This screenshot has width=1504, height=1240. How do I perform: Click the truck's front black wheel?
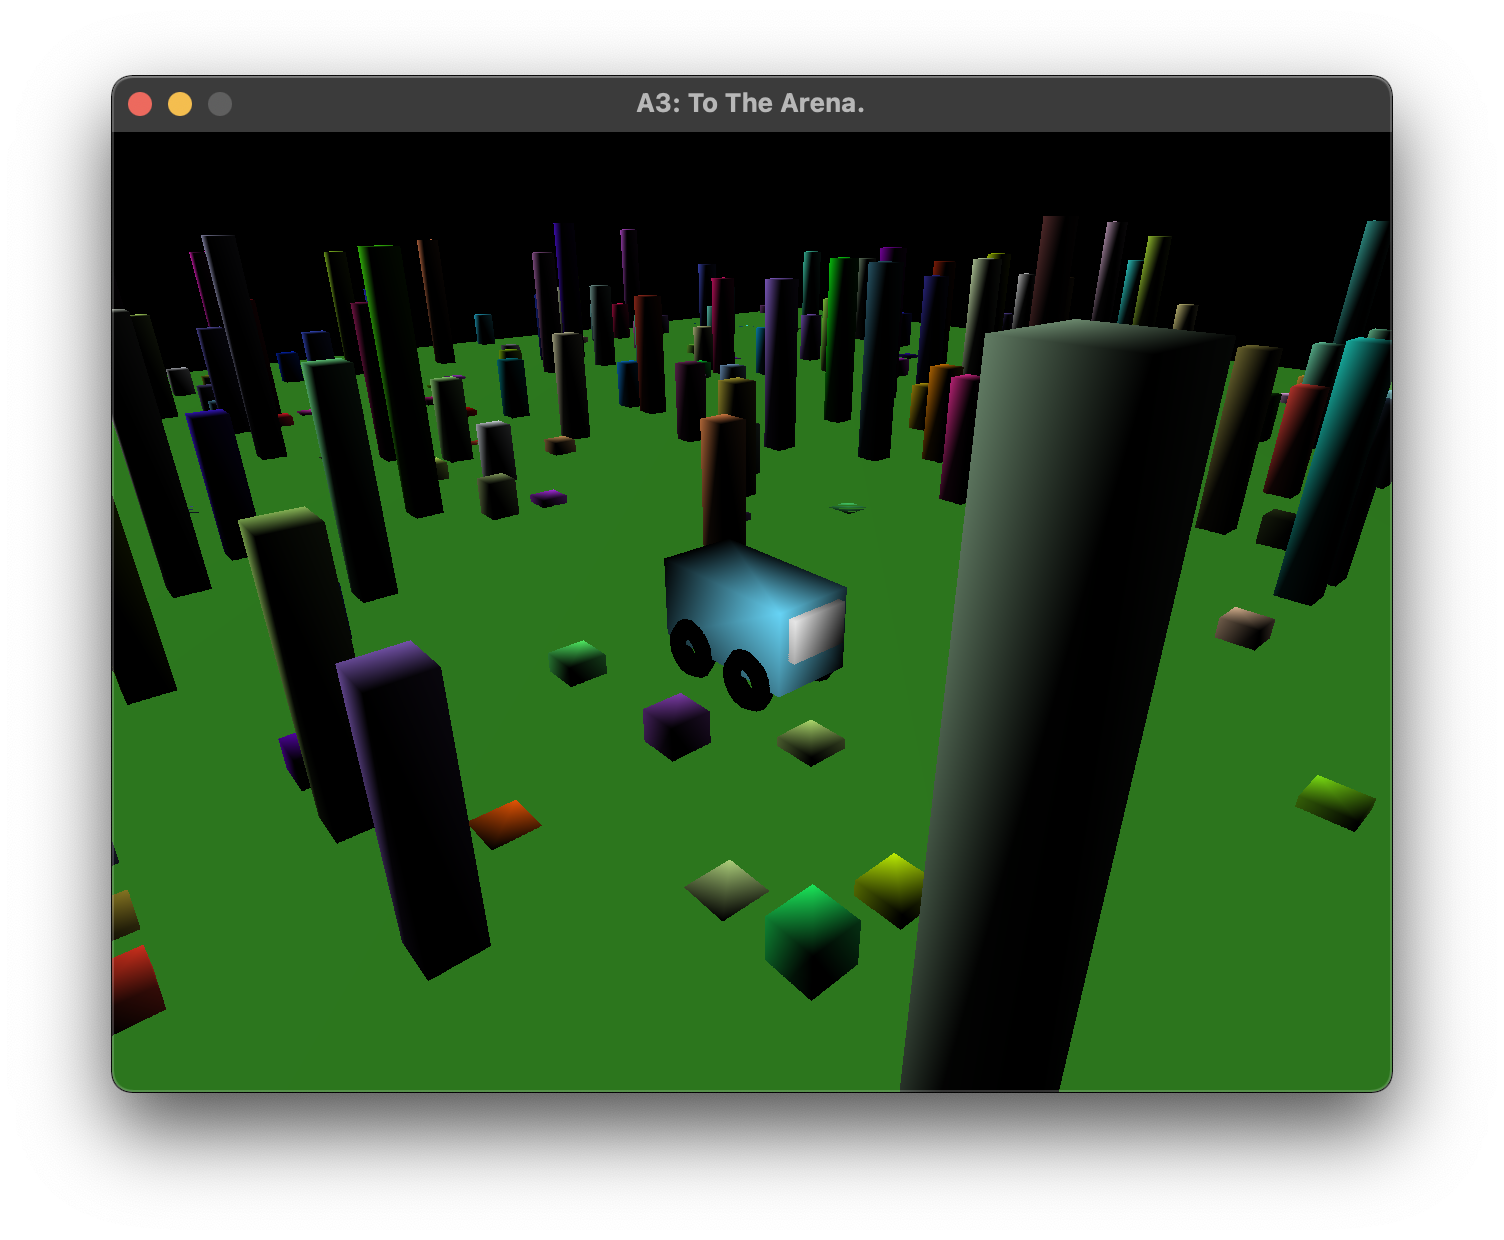coord(746,679)
